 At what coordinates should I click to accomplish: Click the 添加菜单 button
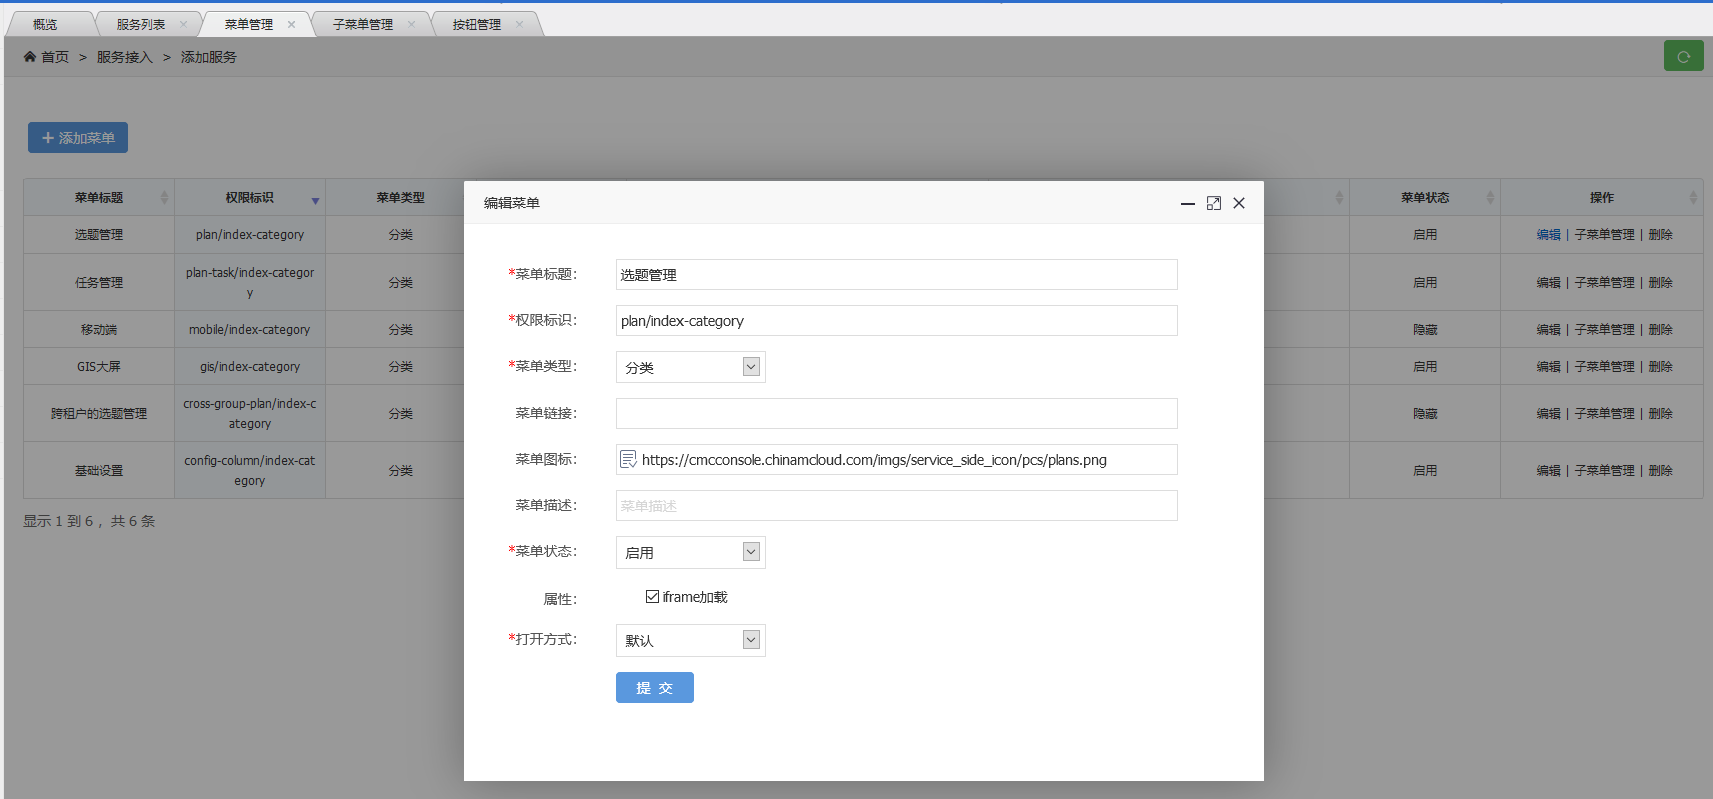click(78, 138)
